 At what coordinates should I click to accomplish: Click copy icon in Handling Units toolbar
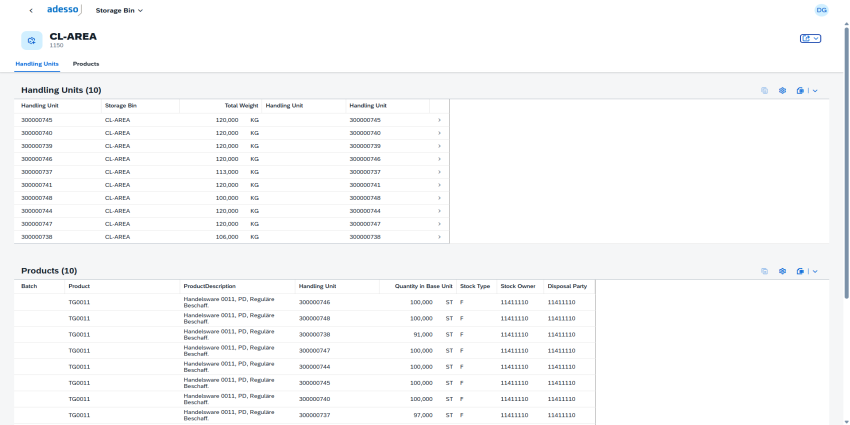pos(765,90)
